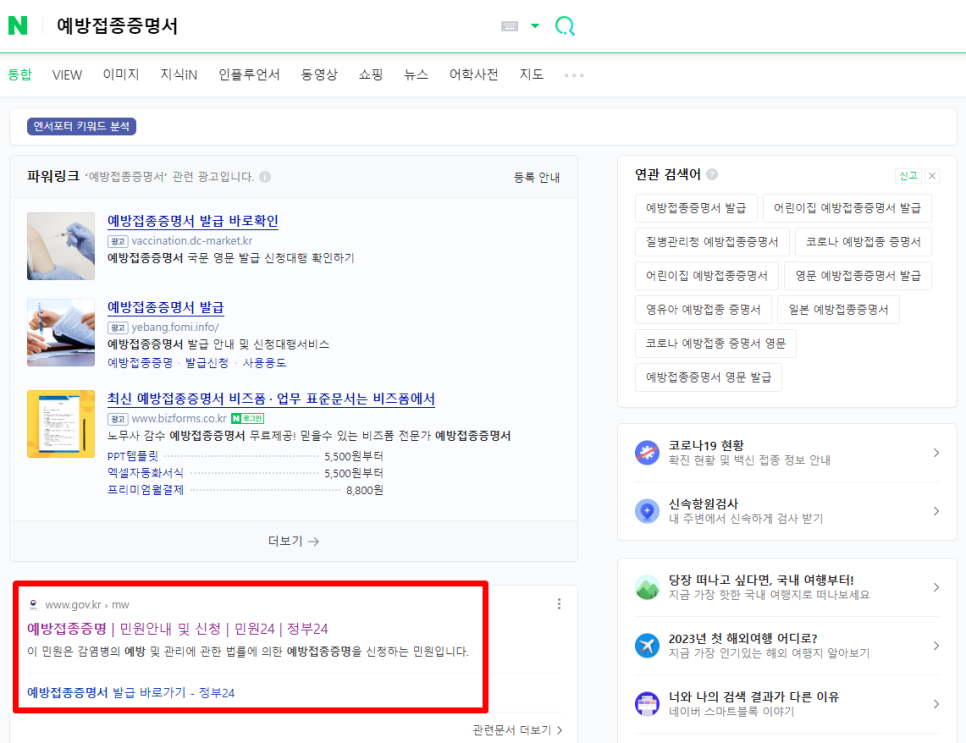Select related search 영문 예방접종증명서 발급

pyautogui.click(x=858, y=275)
